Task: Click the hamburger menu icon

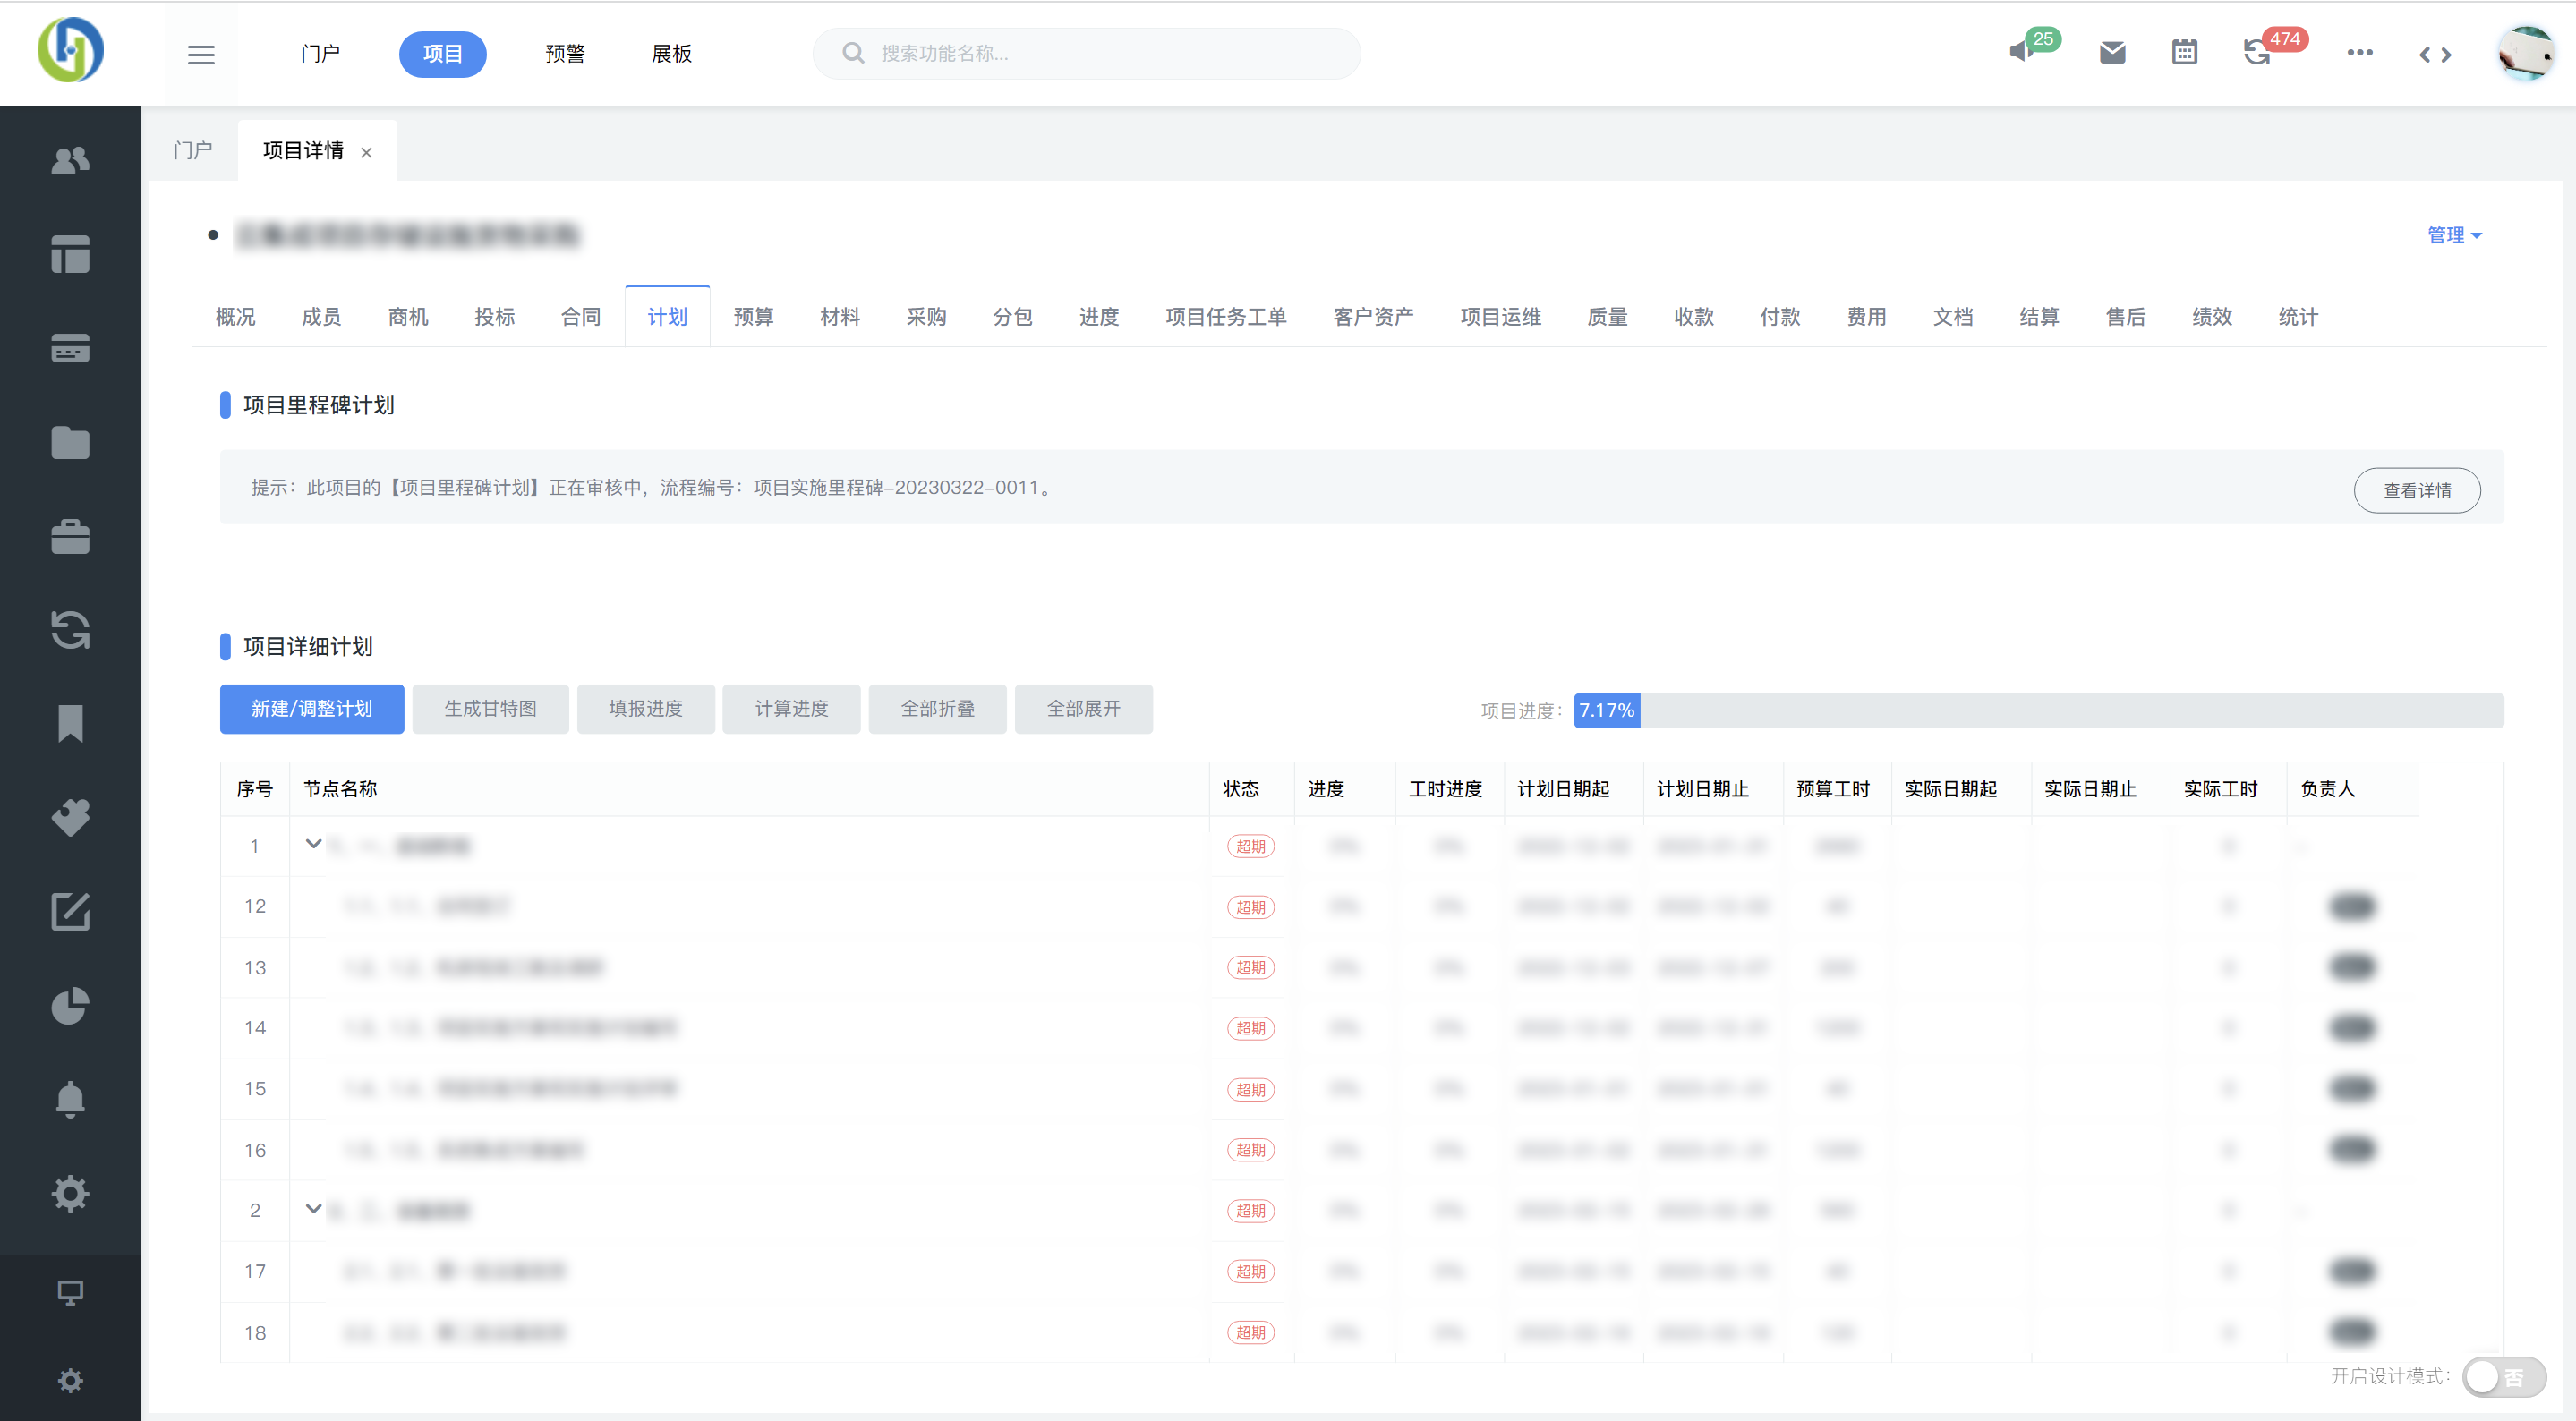Action: 201,54
